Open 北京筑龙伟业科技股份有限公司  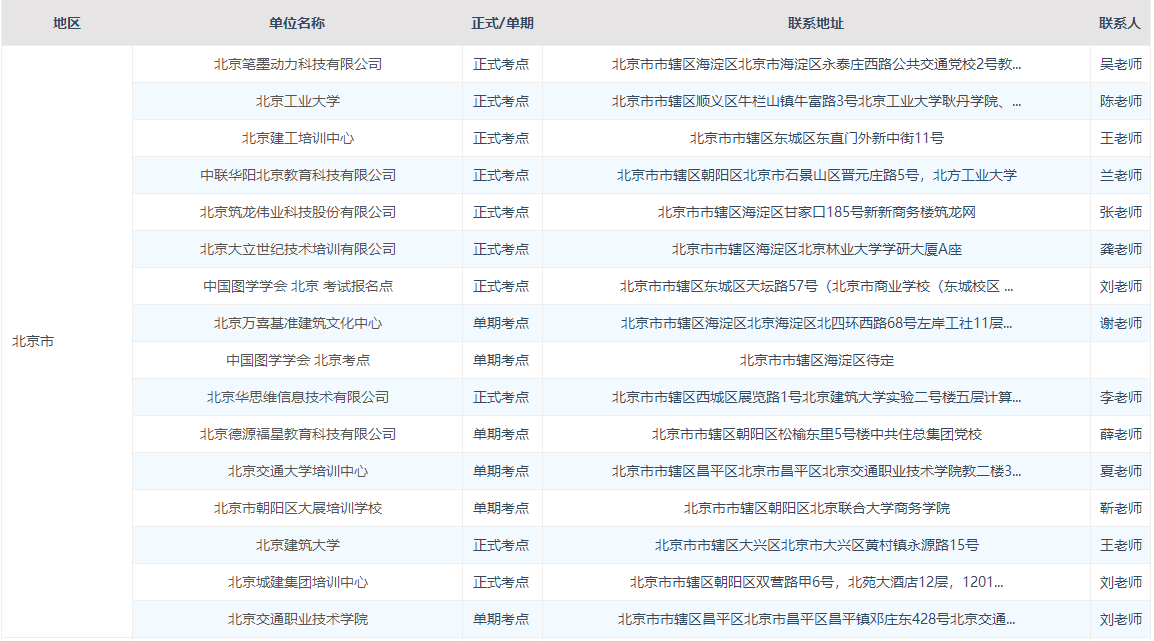tap(297, 212)
